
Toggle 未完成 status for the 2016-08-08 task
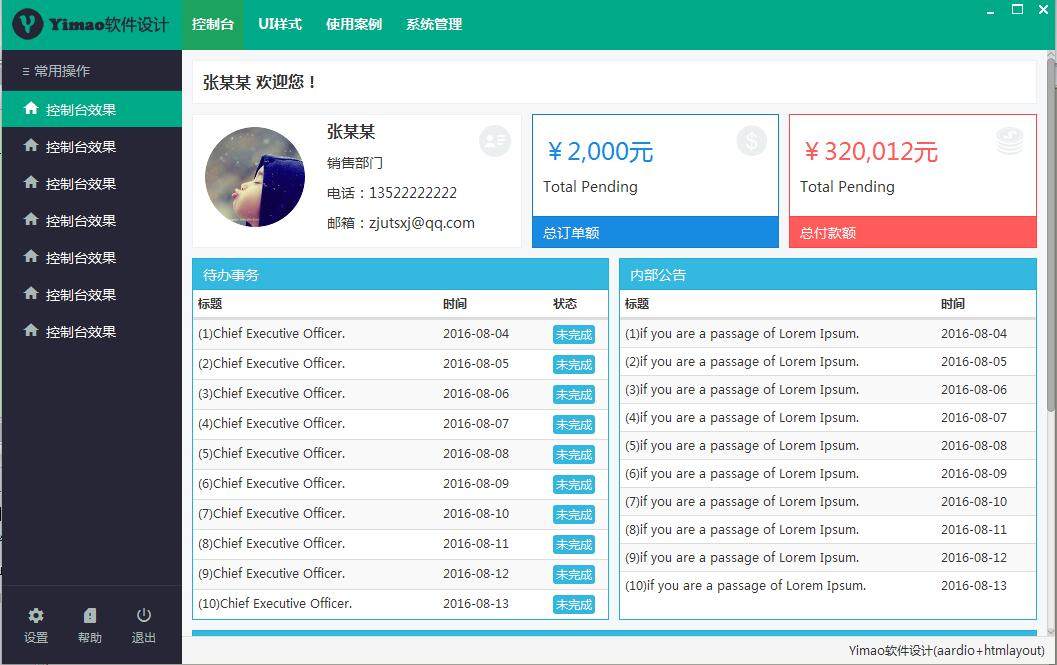pyautogui.click(x=573, y=455)
